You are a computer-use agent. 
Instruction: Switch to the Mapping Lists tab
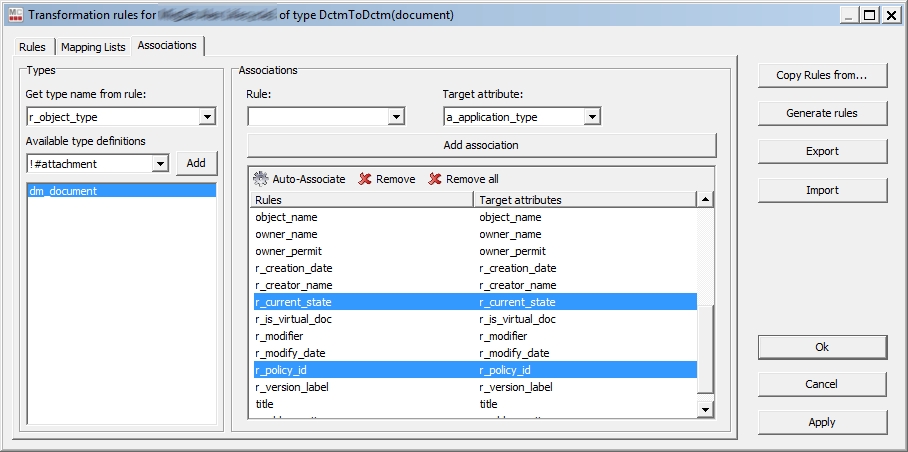pyautogui.click(x=93, y=47)
